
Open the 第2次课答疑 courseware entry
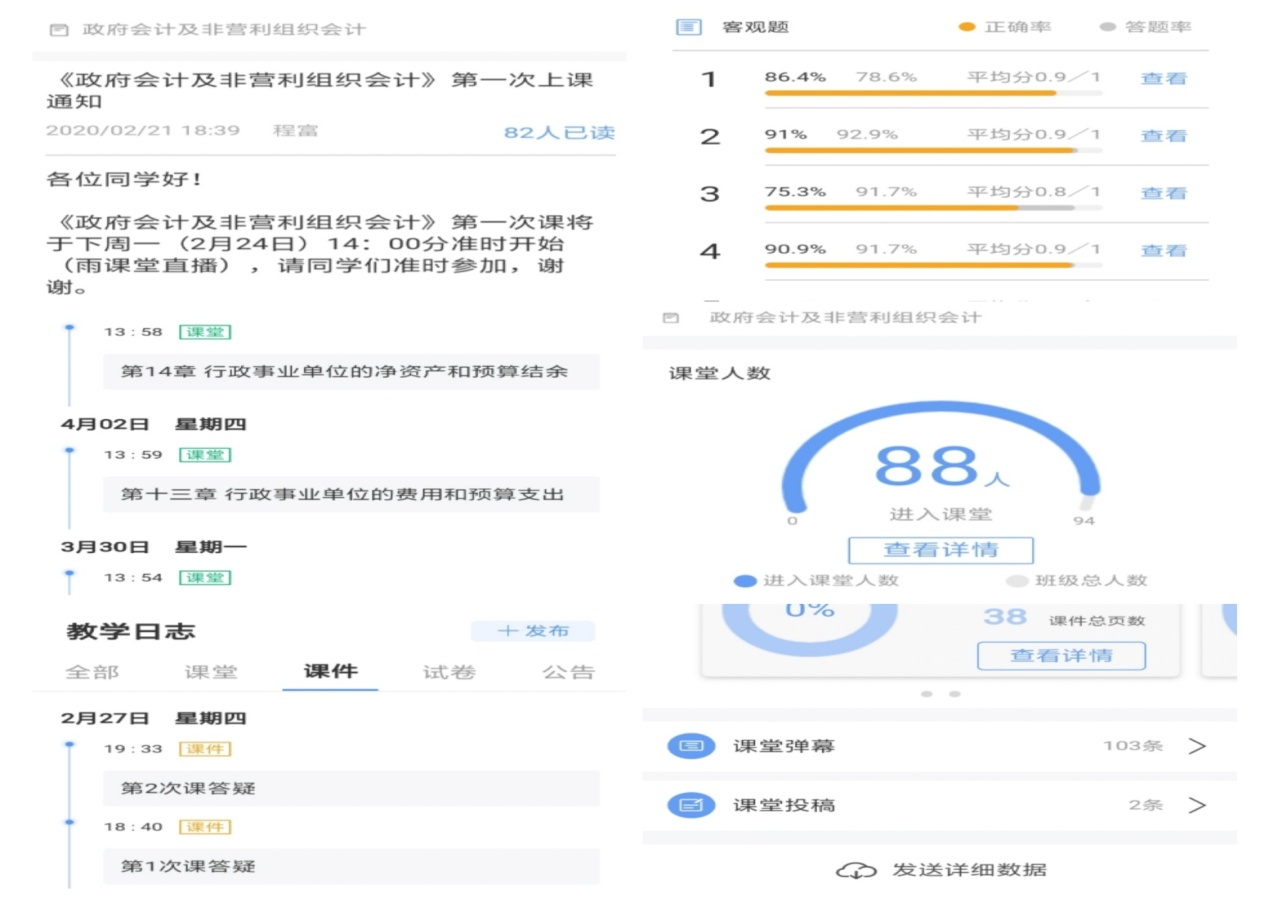351,788
